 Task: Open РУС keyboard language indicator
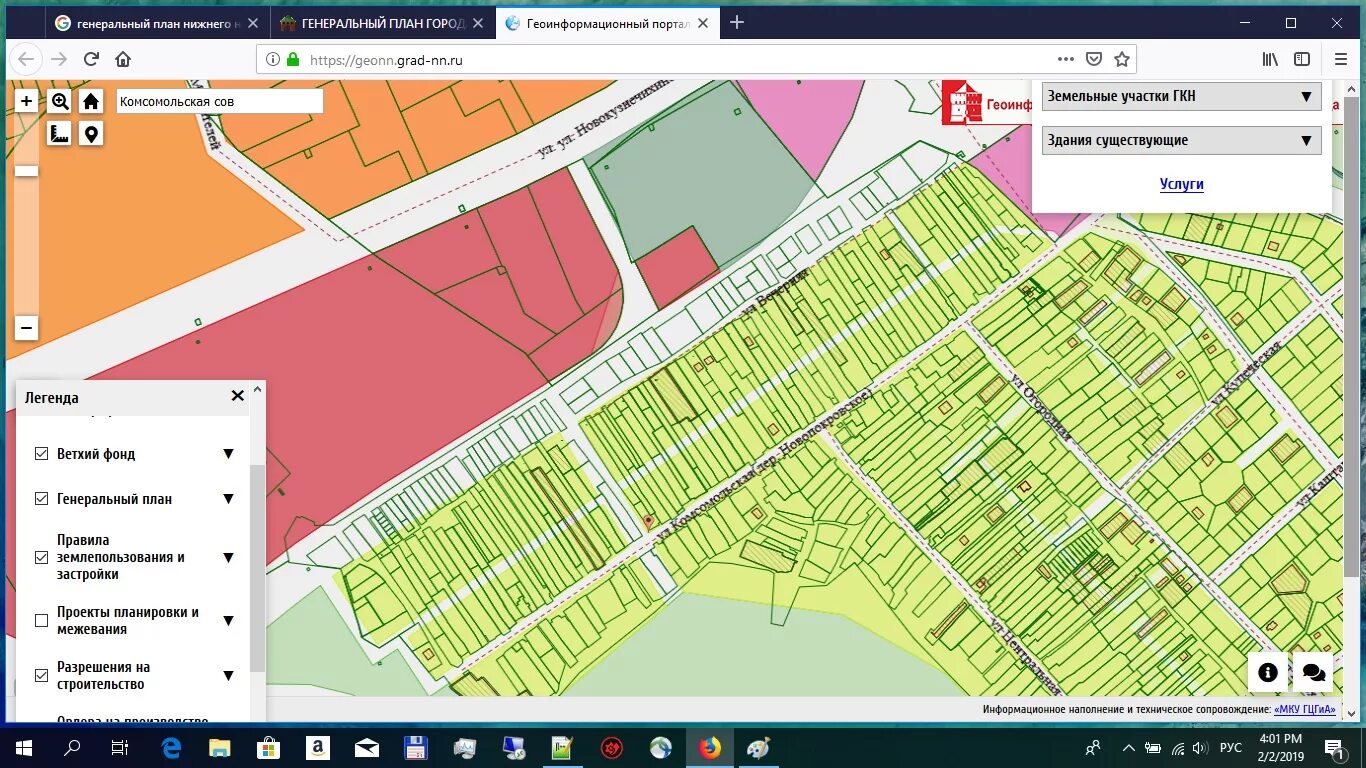(1231, 748)
